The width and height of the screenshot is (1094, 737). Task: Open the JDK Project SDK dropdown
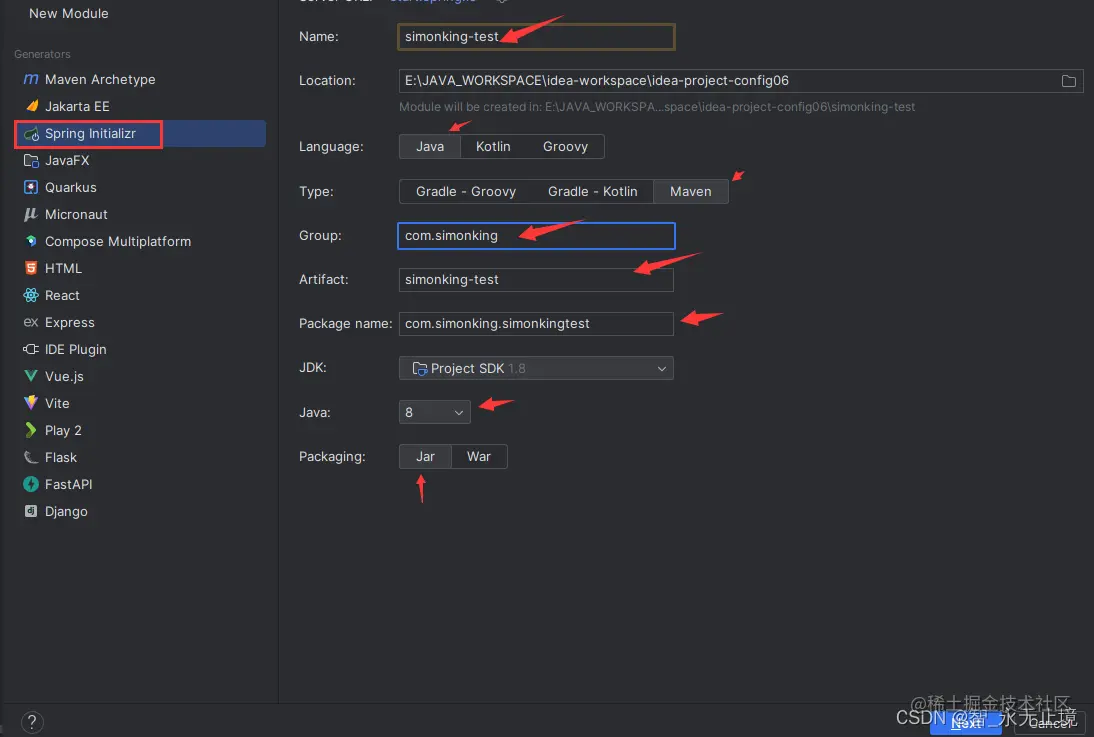536,368
